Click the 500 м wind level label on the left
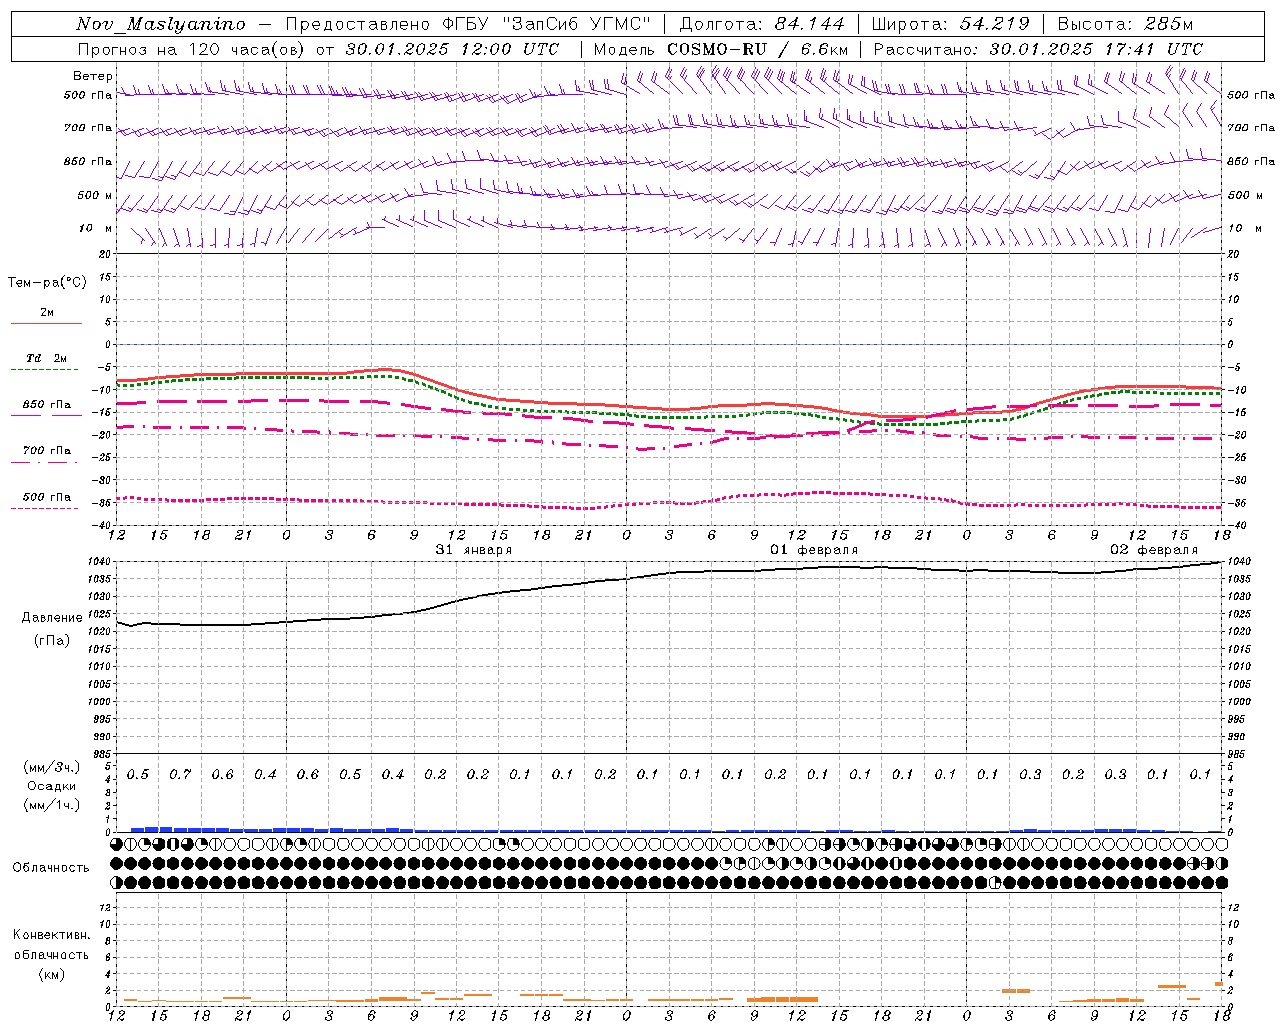1280x1024 pixels. (95, 195)
